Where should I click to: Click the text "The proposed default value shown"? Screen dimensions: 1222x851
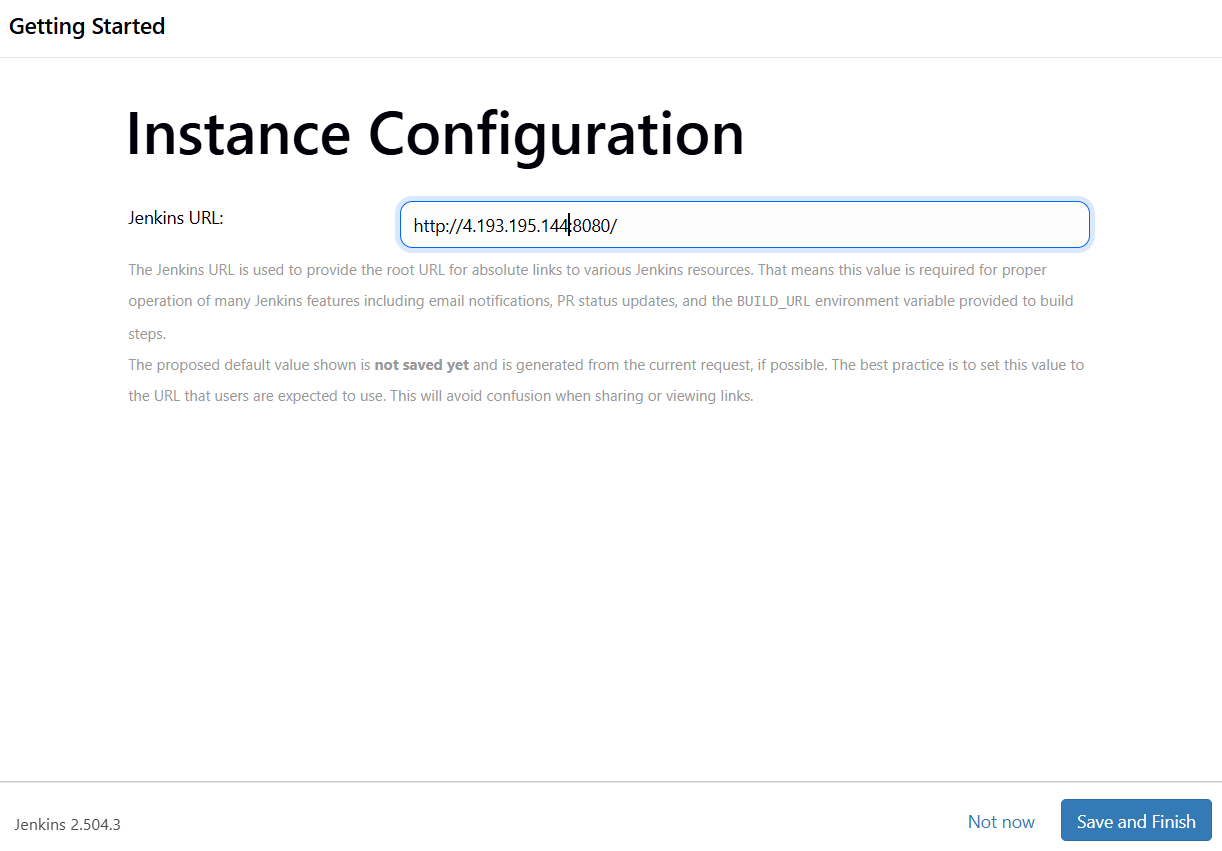pyautogui.click(x=243, y=365)
